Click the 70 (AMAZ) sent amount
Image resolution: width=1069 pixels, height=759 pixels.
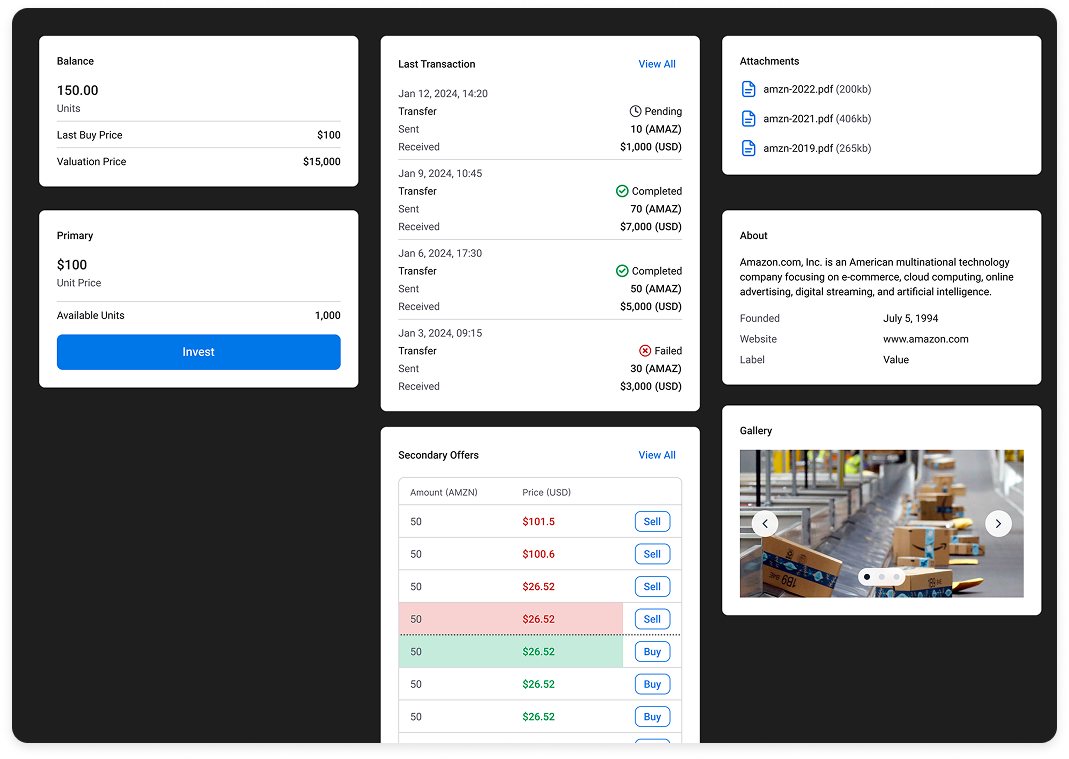655,209
